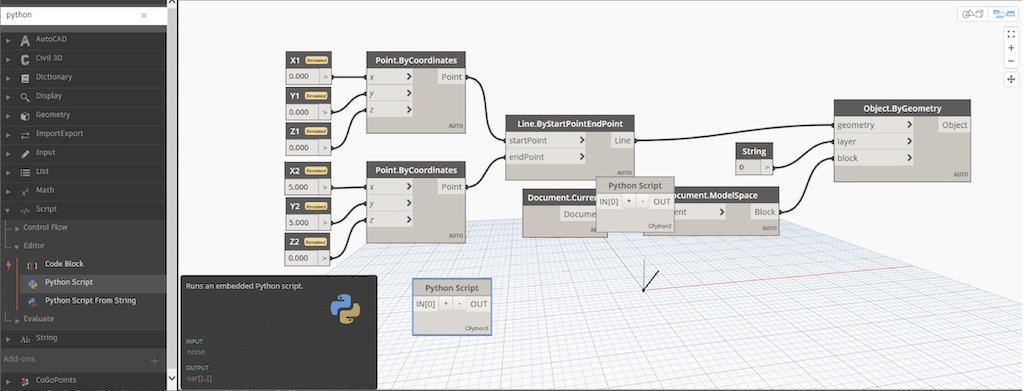The height and width of the screenshot is (391, 1024).
Task: Clear the 'python' search with the X icon
Action: coord(144,15)
